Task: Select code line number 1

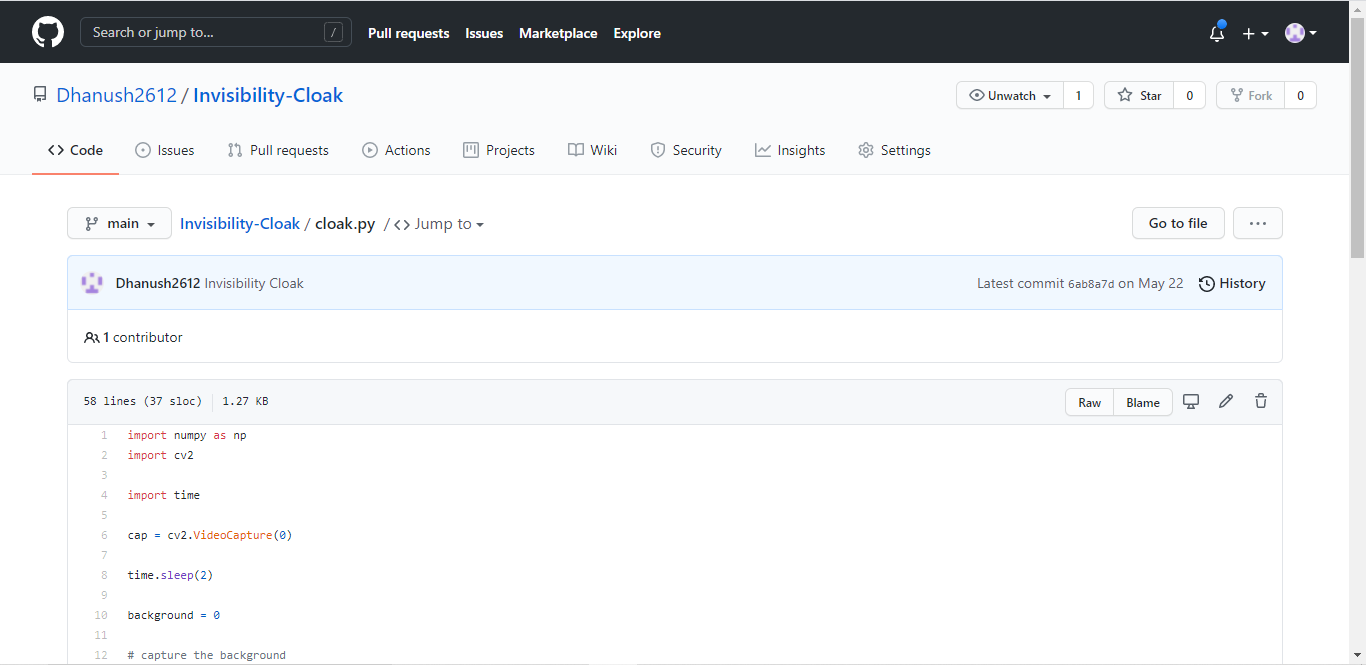Action: point(104,435)
